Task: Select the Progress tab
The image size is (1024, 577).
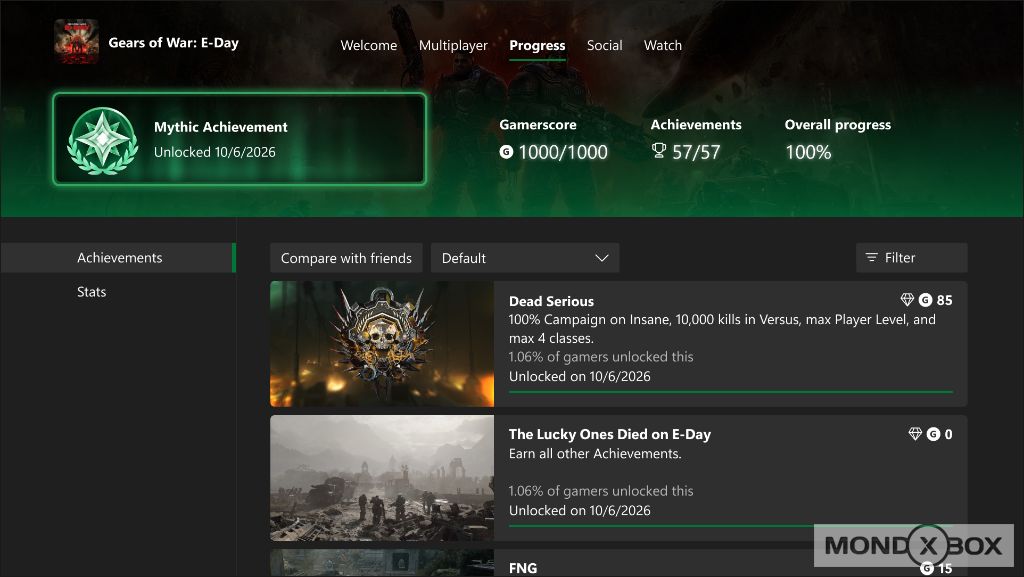Action: click(537, 46)
